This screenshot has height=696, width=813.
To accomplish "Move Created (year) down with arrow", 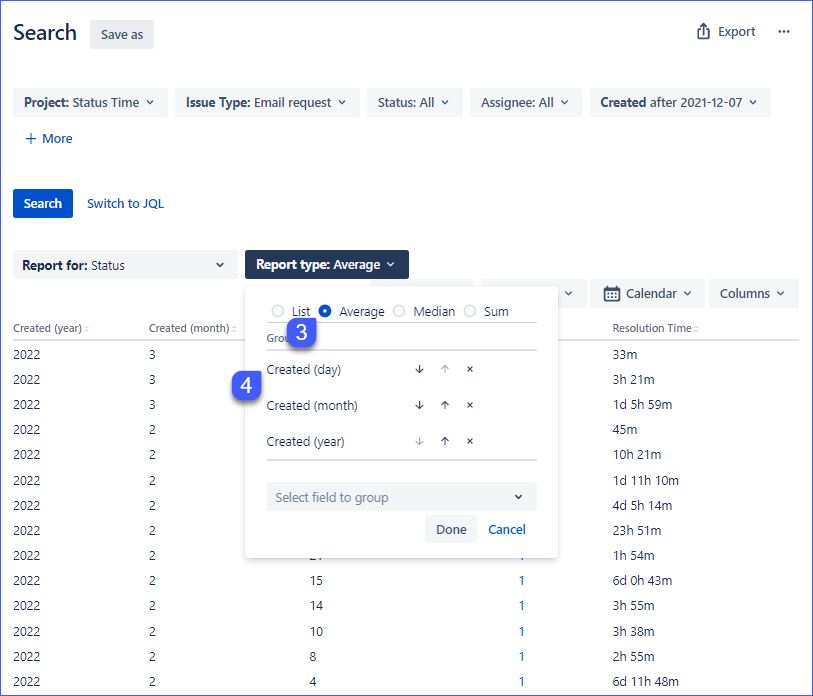I will (x=419, y=441).
